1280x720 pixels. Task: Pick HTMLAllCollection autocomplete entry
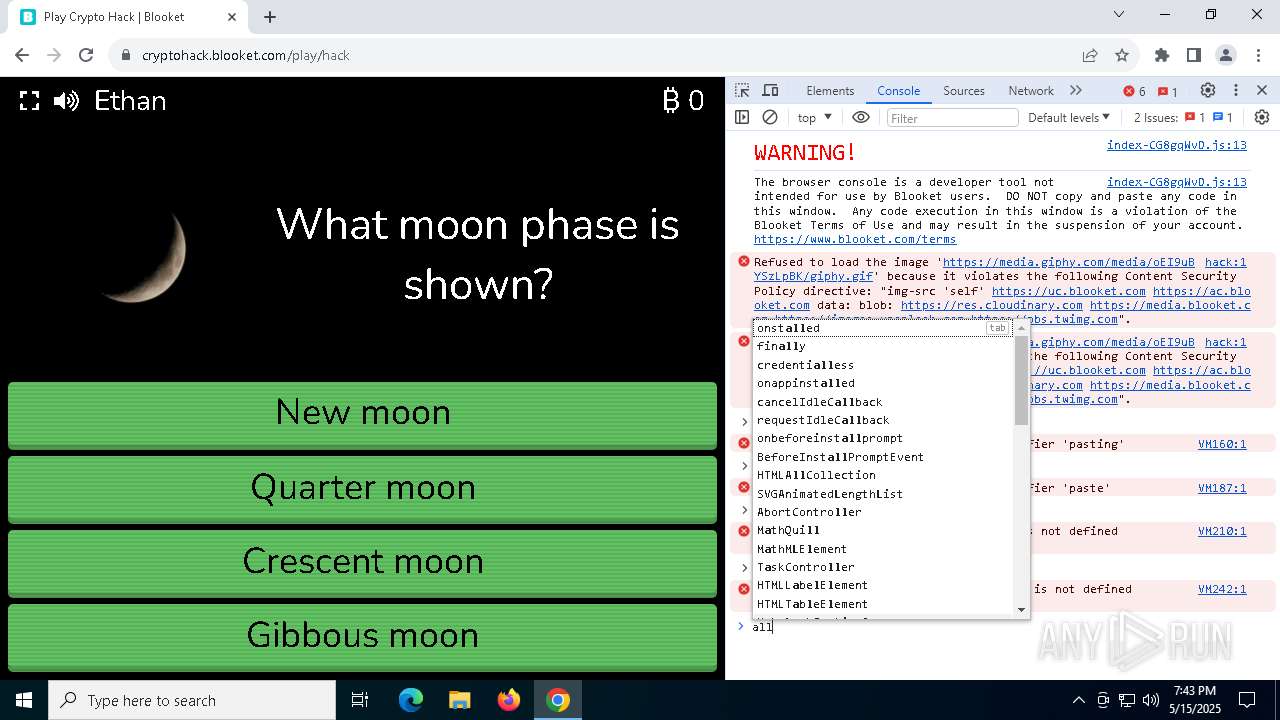883,475
